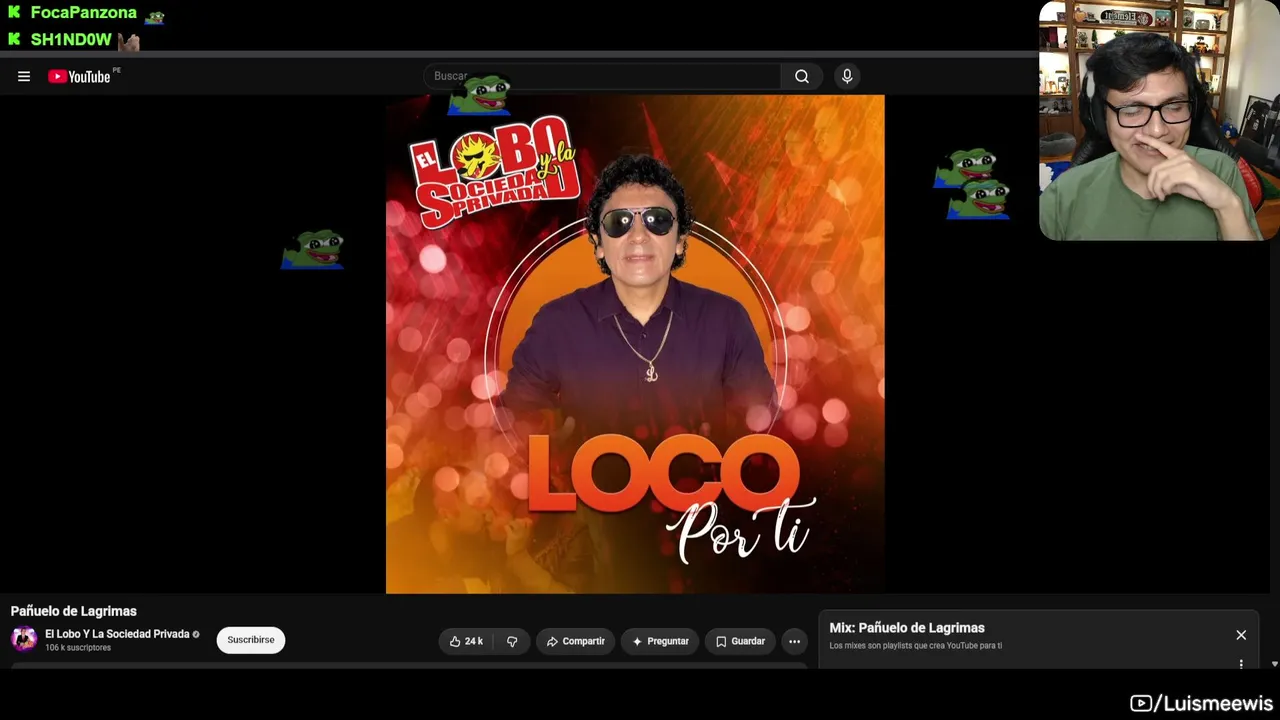Like the video with 24 k likes
Screen dimensions: 1280x720
tap(465, 641)
